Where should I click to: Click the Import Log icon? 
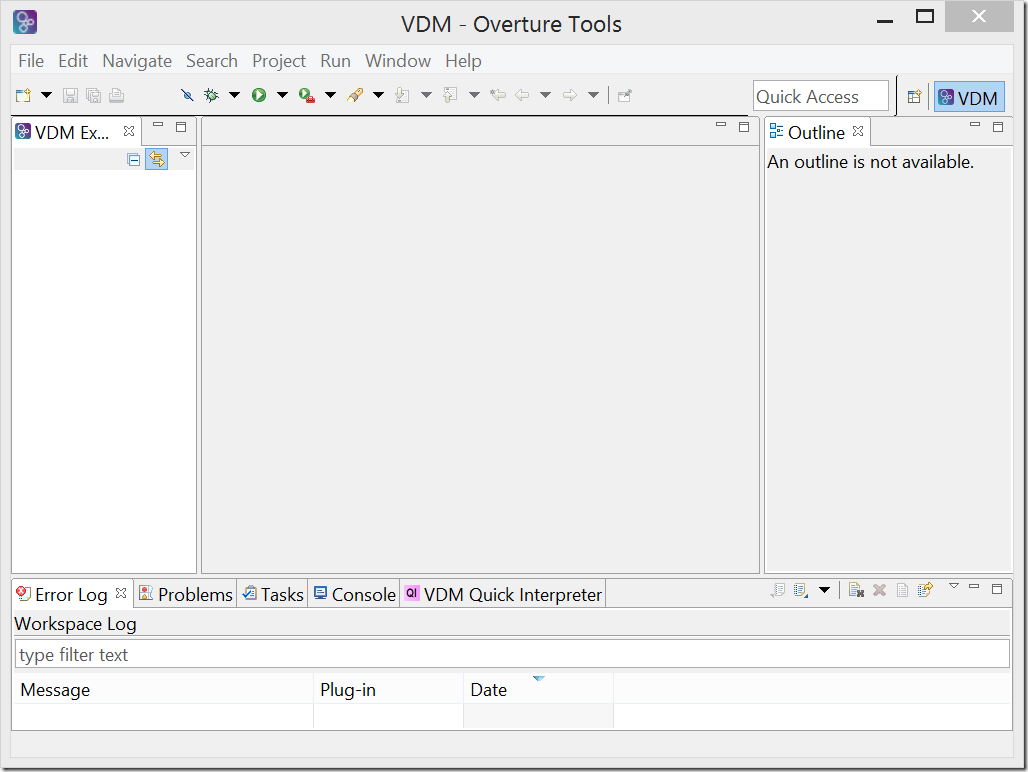click(x=801, y=590)
